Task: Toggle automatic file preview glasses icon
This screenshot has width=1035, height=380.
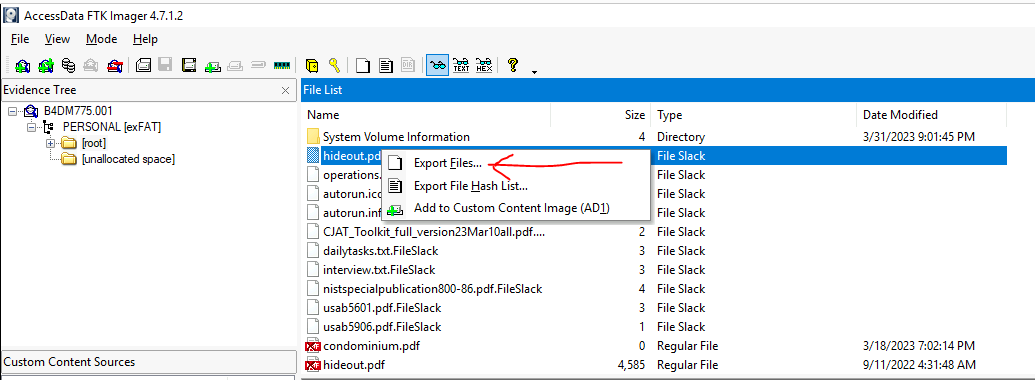Action: click(438, 65)
